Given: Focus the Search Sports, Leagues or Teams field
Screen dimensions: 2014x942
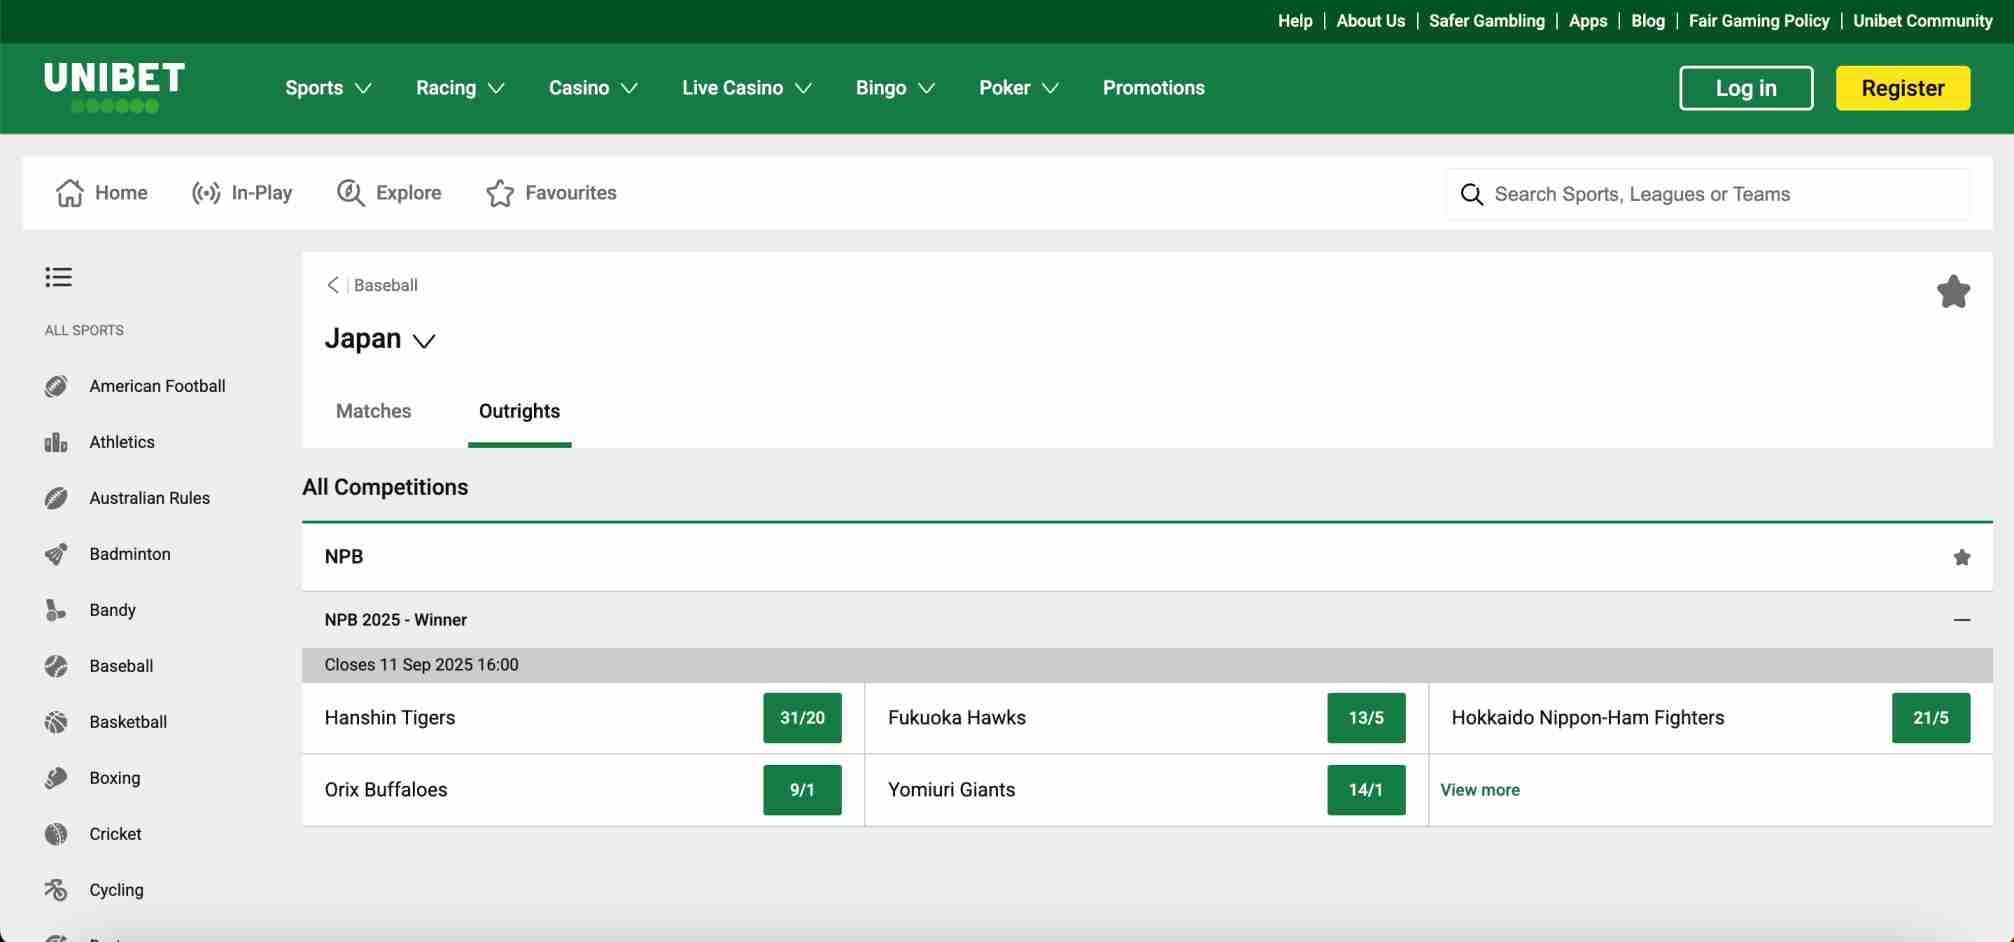Looking at the screenshot, I should pos(1707,194).
